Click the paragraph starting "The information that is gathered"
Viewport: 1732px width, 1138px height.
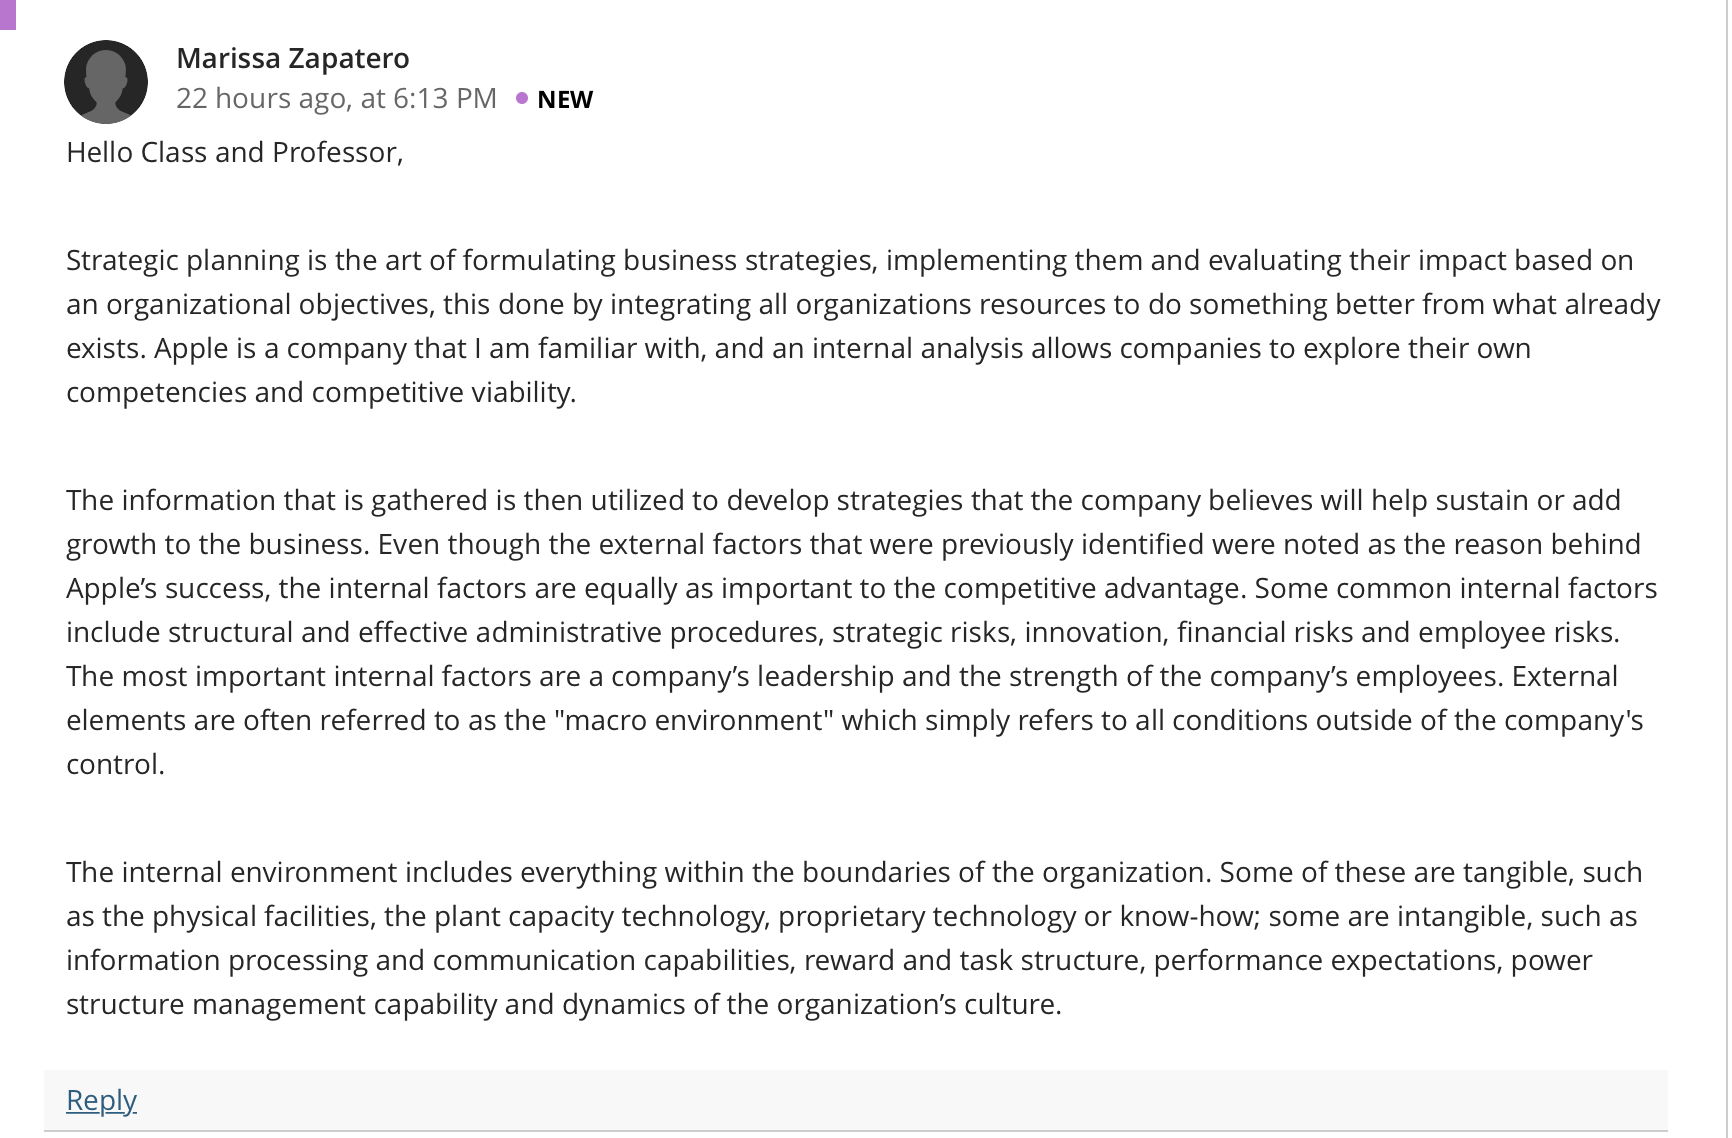click(x=862, y=632)
